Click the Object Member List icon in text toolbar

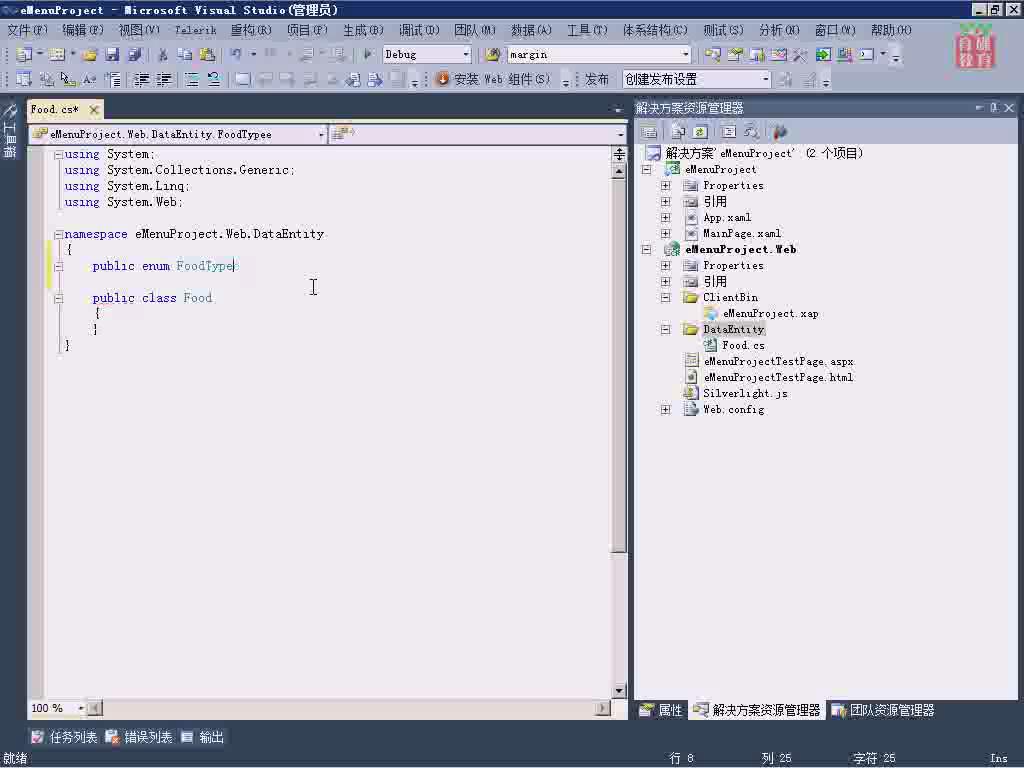tap(24, 80)
